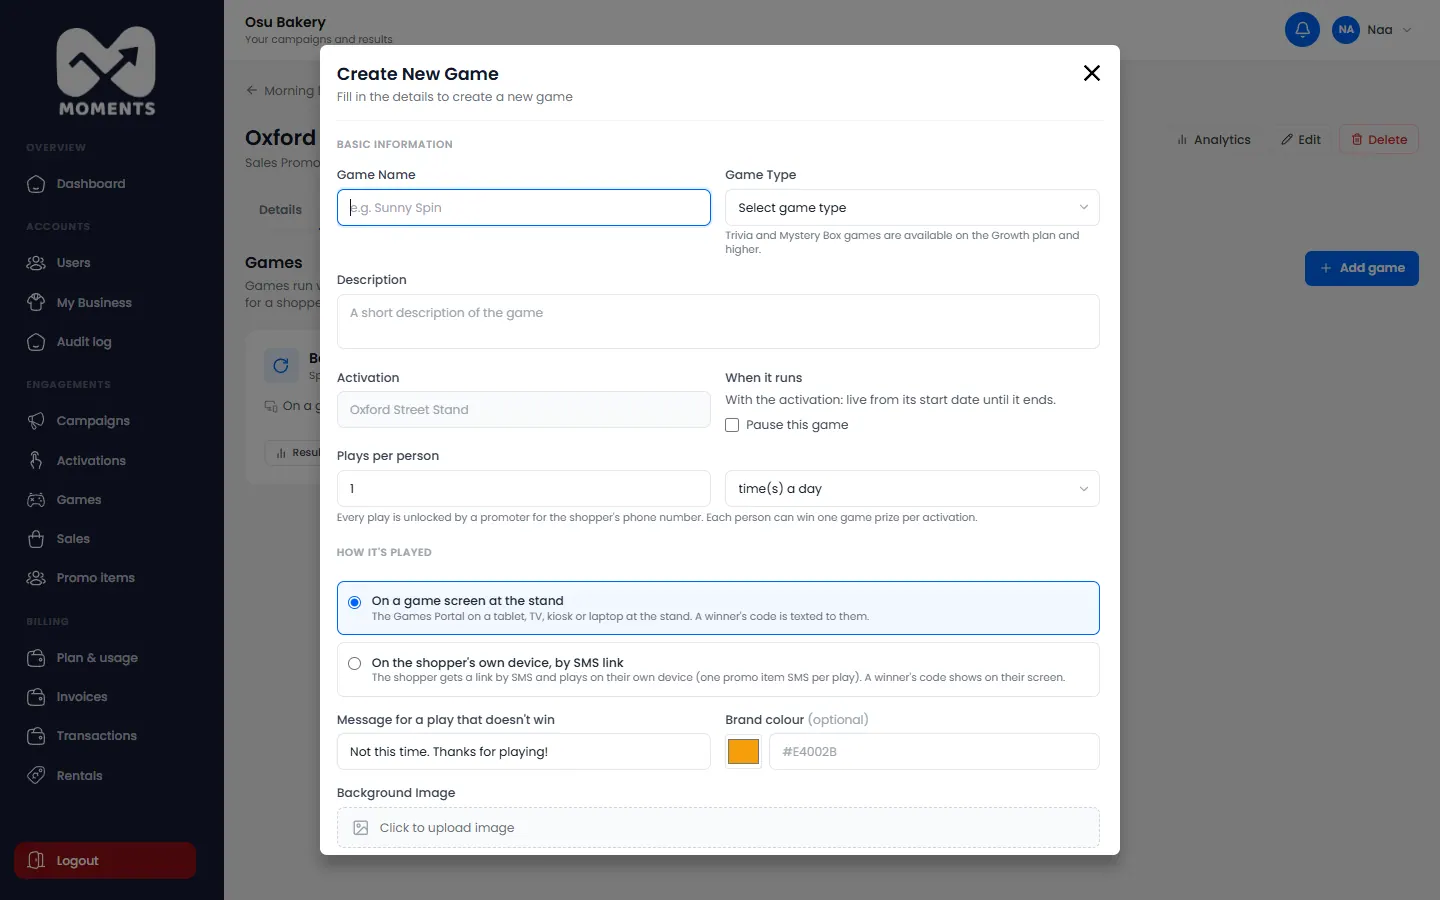
Task: Click the image upload icon
Action: pyautogui.click(x=361, y=828)
